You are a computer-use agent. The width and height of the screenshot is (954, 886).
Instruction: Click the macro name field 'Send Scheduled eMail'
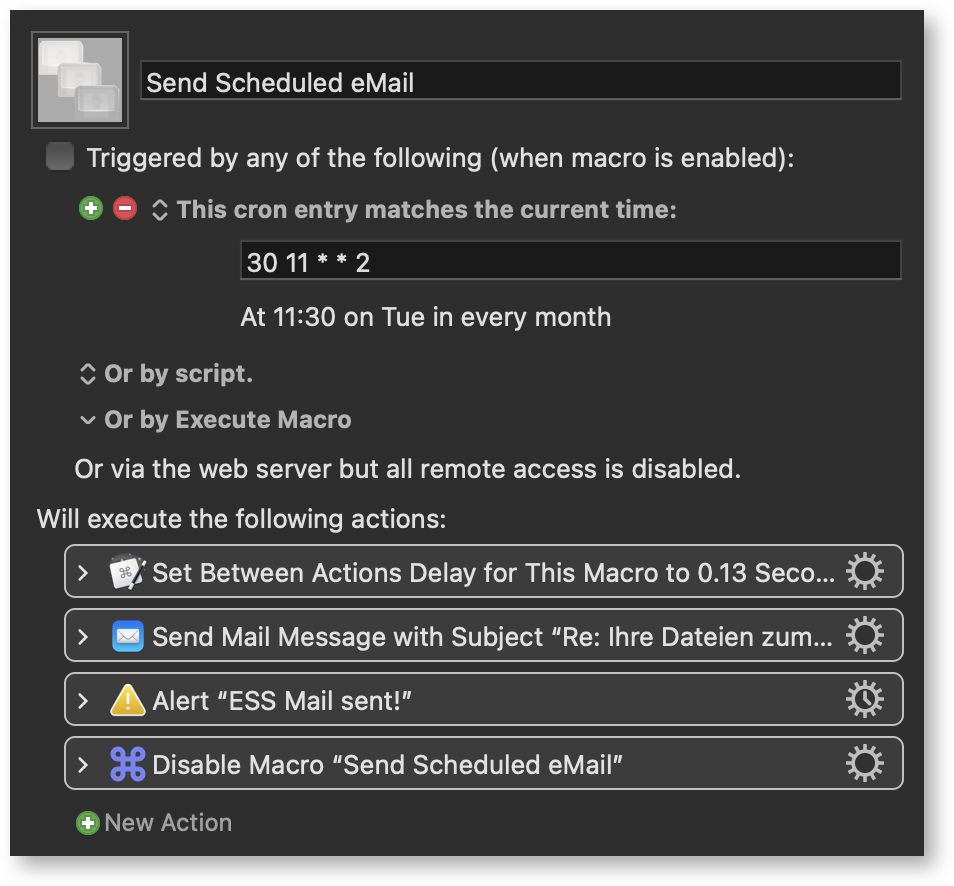click(x=520, y=81)
